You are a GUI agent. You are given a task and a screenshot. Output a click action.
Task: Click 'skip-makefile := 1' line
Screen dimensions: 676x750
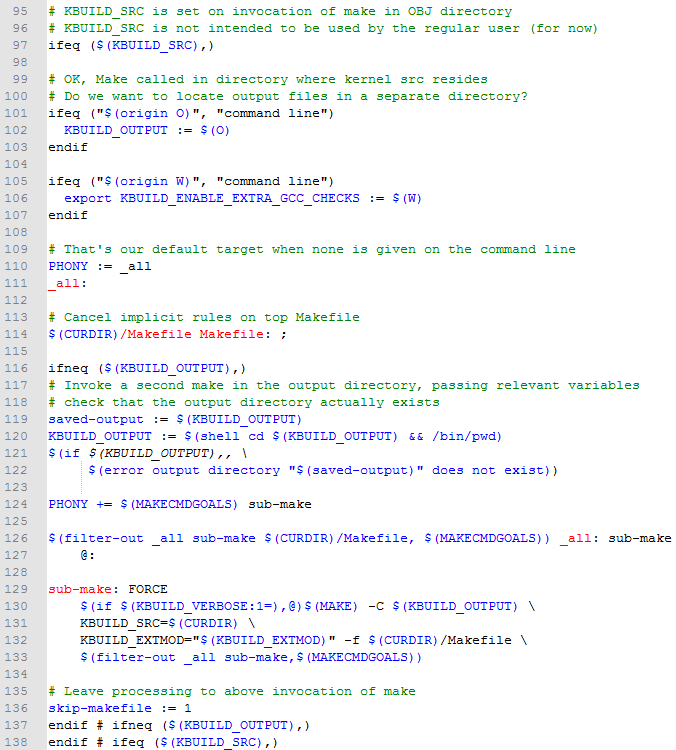120,708
